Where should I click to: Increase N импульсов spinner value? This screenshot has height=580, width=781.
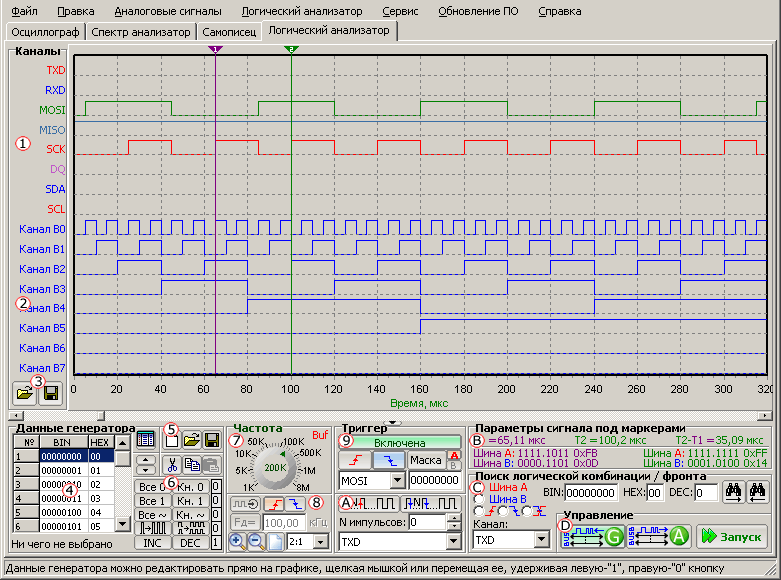click(x=454, y=518)
